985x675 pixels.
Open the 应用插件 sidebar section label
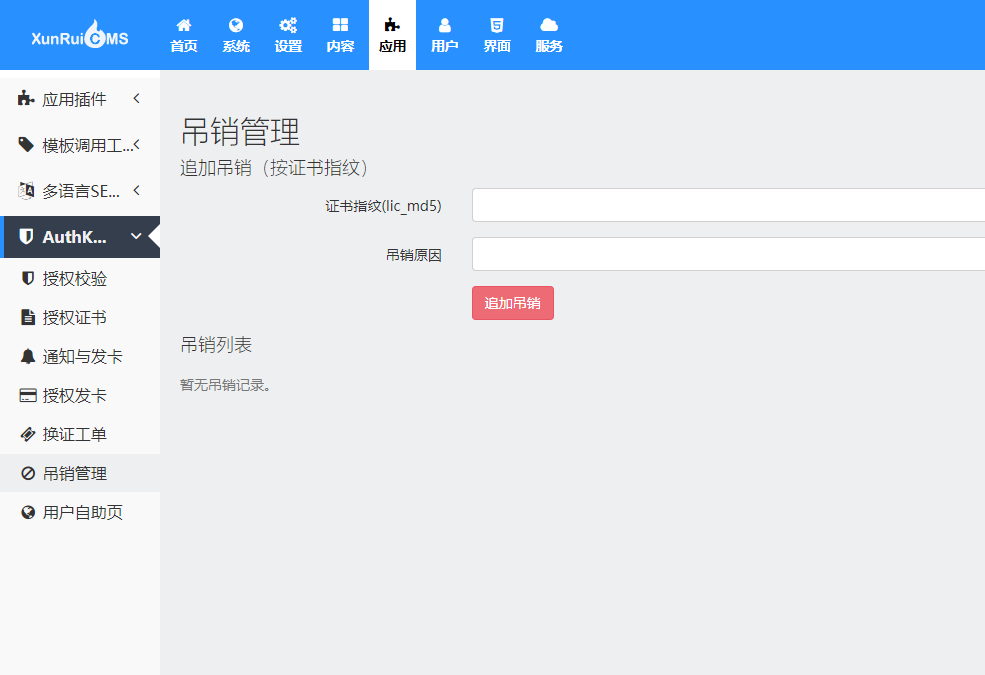75,99
